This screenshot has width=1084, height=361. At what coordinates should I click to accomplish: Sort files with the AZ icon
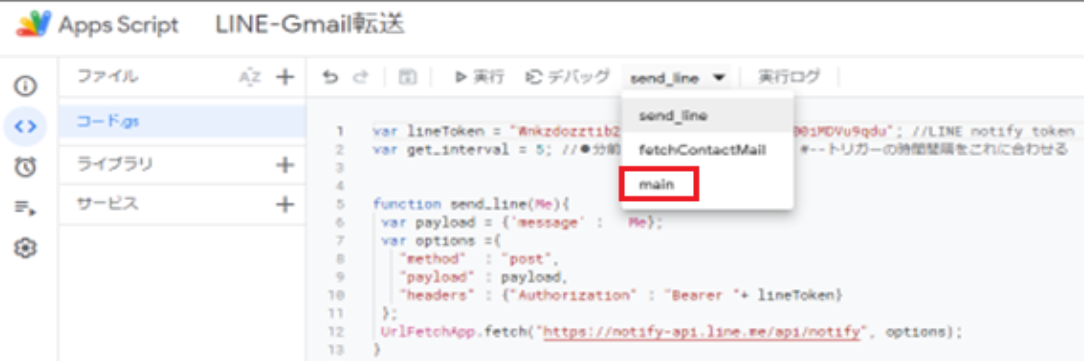[250, 77]
